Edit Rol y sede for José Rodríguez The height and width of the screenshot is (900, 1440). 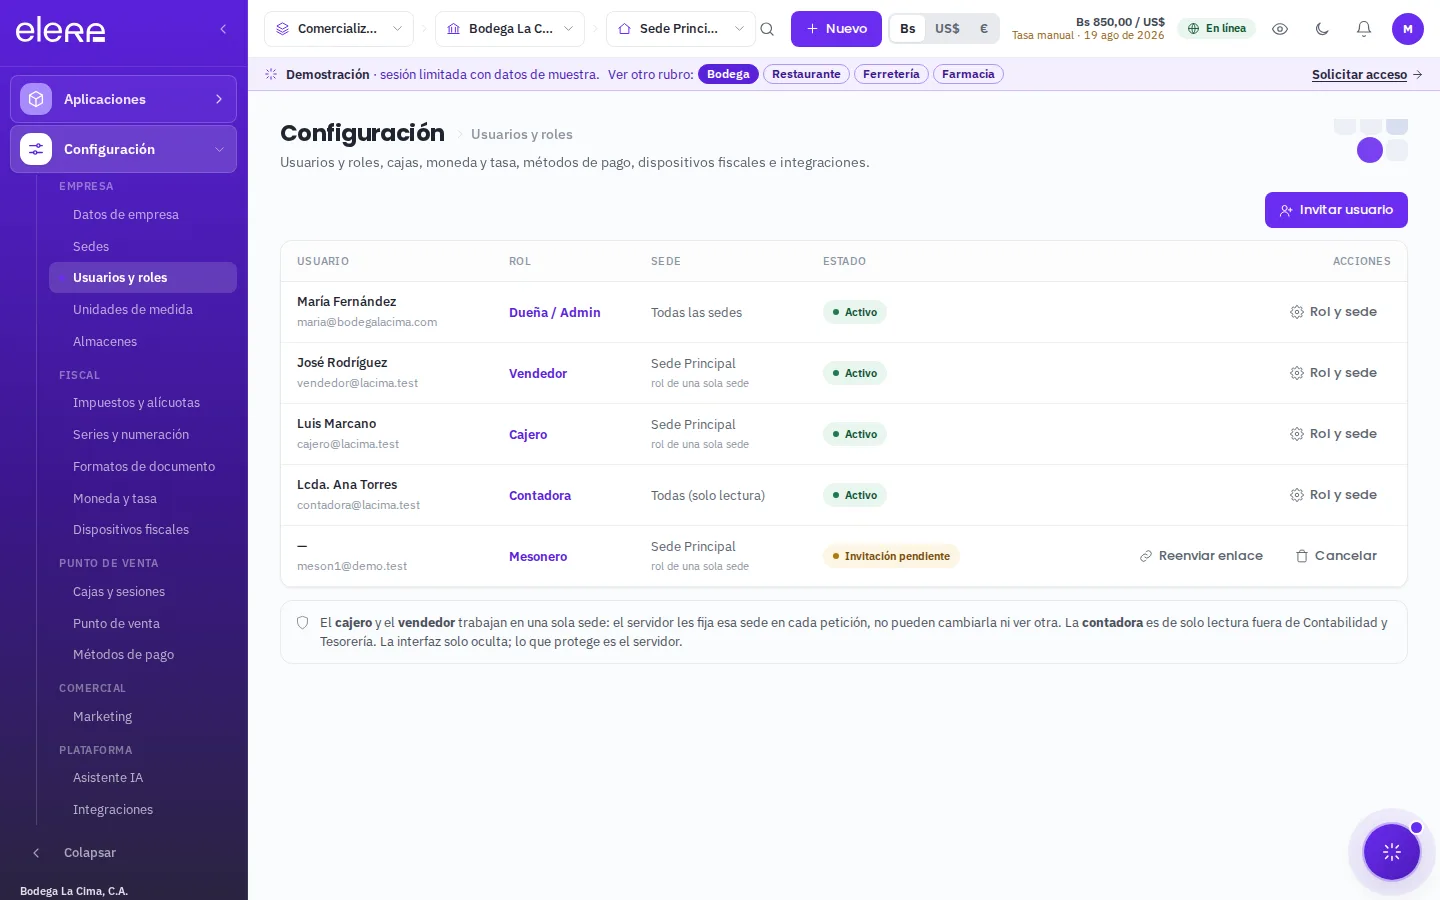1333,373
